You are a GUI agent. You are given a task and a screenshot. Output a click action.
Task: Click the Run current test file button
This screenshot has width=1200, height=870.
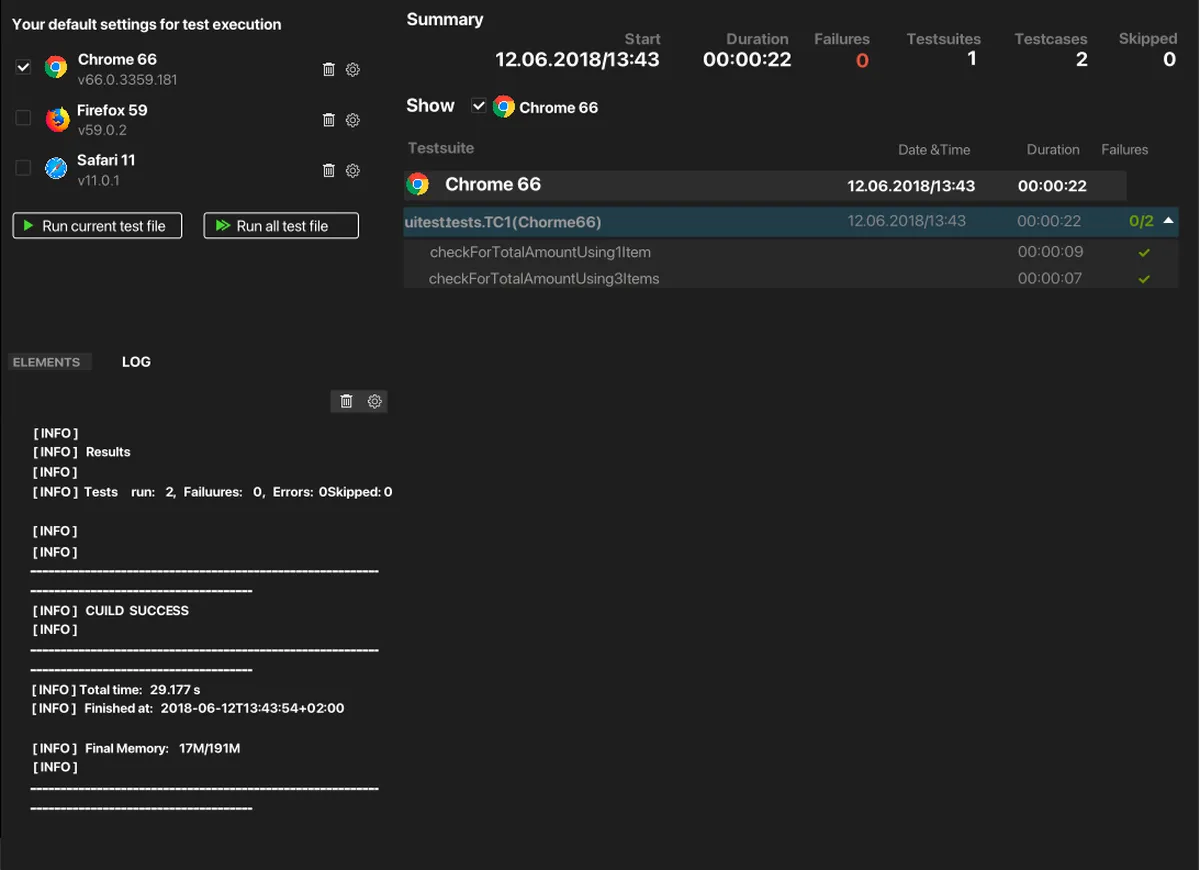click(x=97, y=226)
